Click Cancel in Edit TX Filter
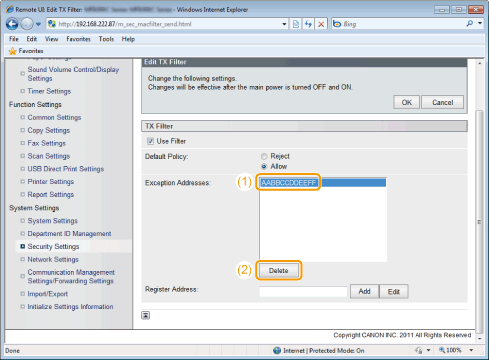Viewport: 489px width, 360px height. pos(442,102)
